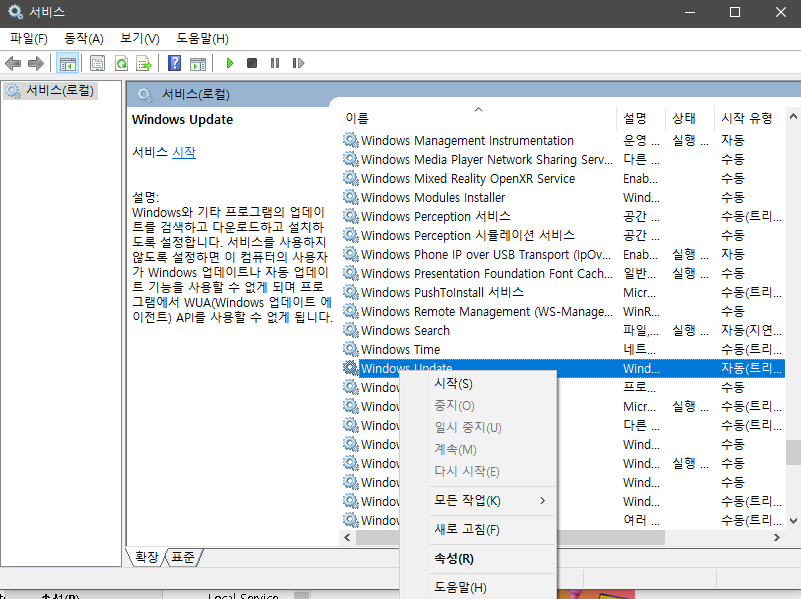Viewport: 801px width, 599px height.
Task: Open the 도움말(H) menu in menu bar
Action: pyautogui.click(x=202, y=39)
